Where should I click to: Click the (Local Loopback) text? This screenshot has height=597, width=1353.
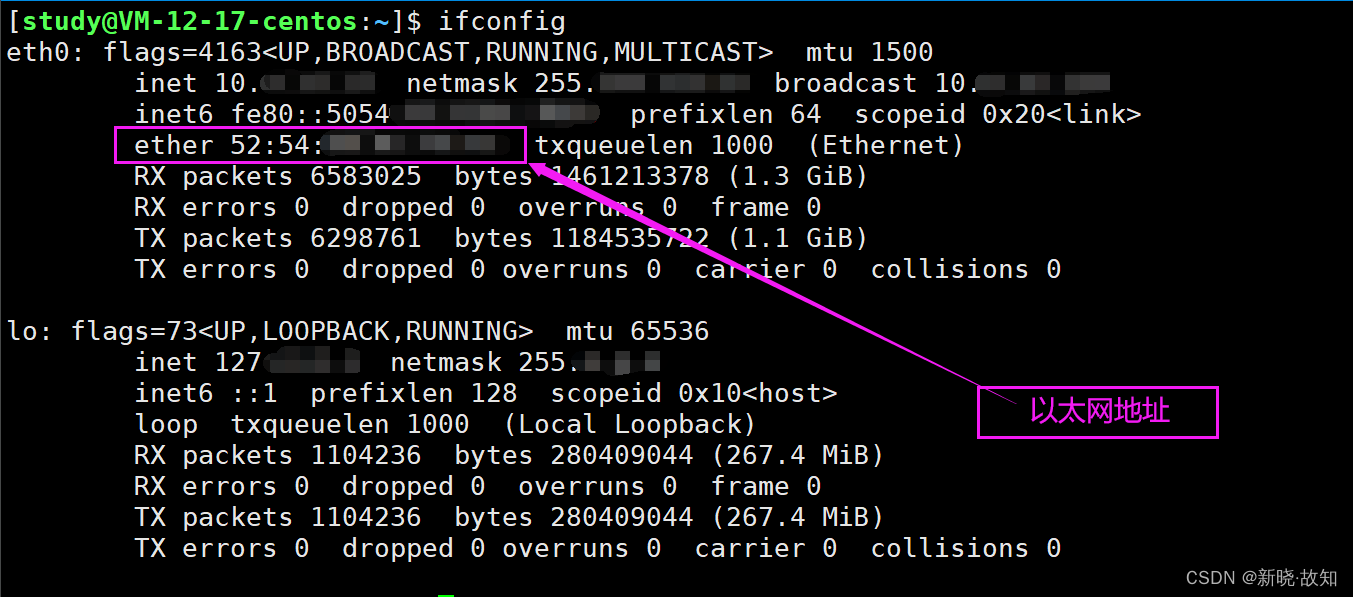(x=630, y=424)
